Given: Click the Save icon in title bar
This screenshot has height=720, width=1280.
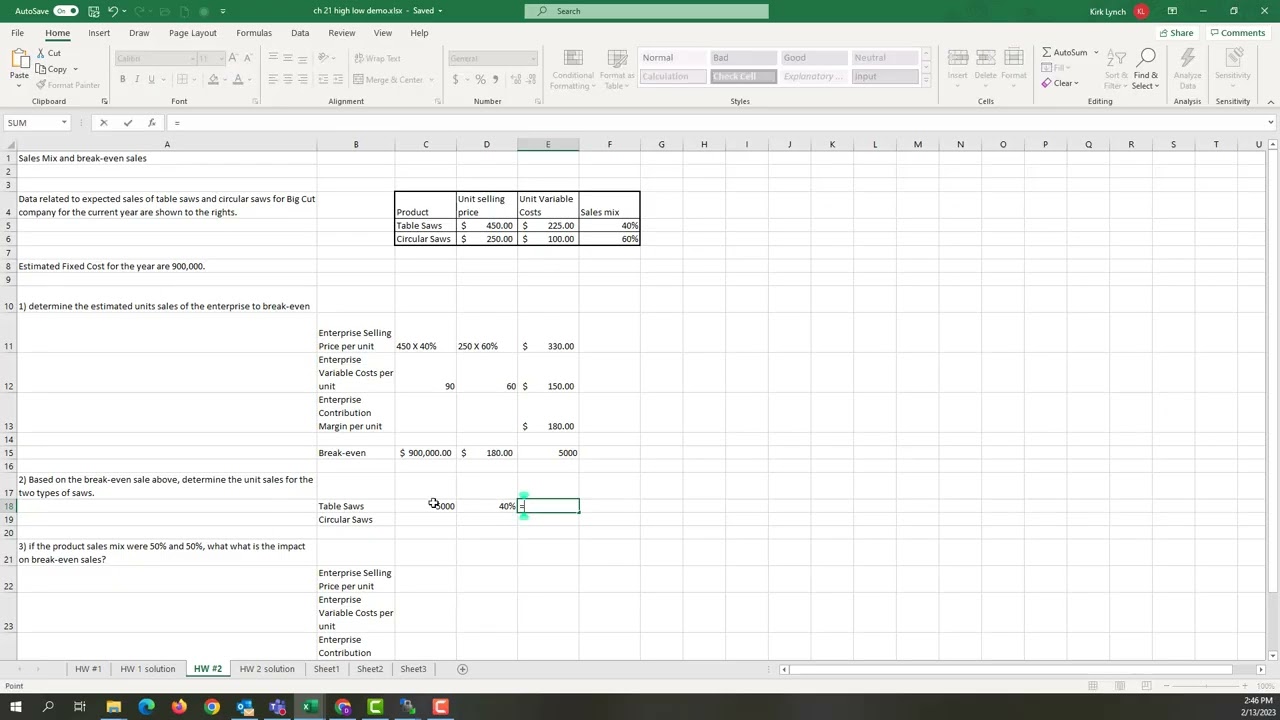Looking at the screenshot, I should click(93, 11).
